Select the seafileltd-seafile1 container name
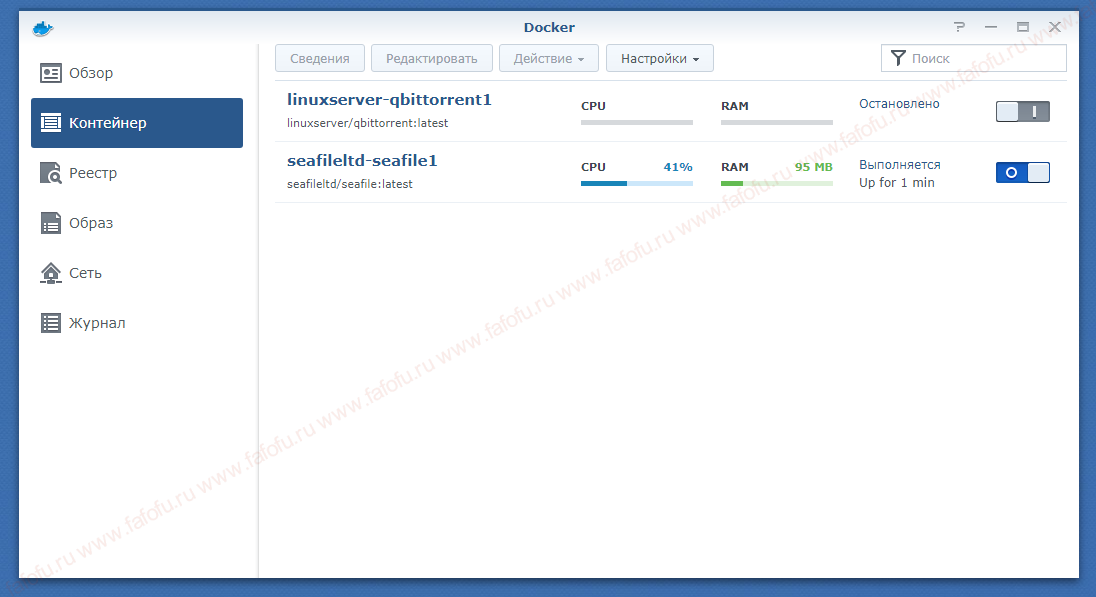 coord(362,161)
